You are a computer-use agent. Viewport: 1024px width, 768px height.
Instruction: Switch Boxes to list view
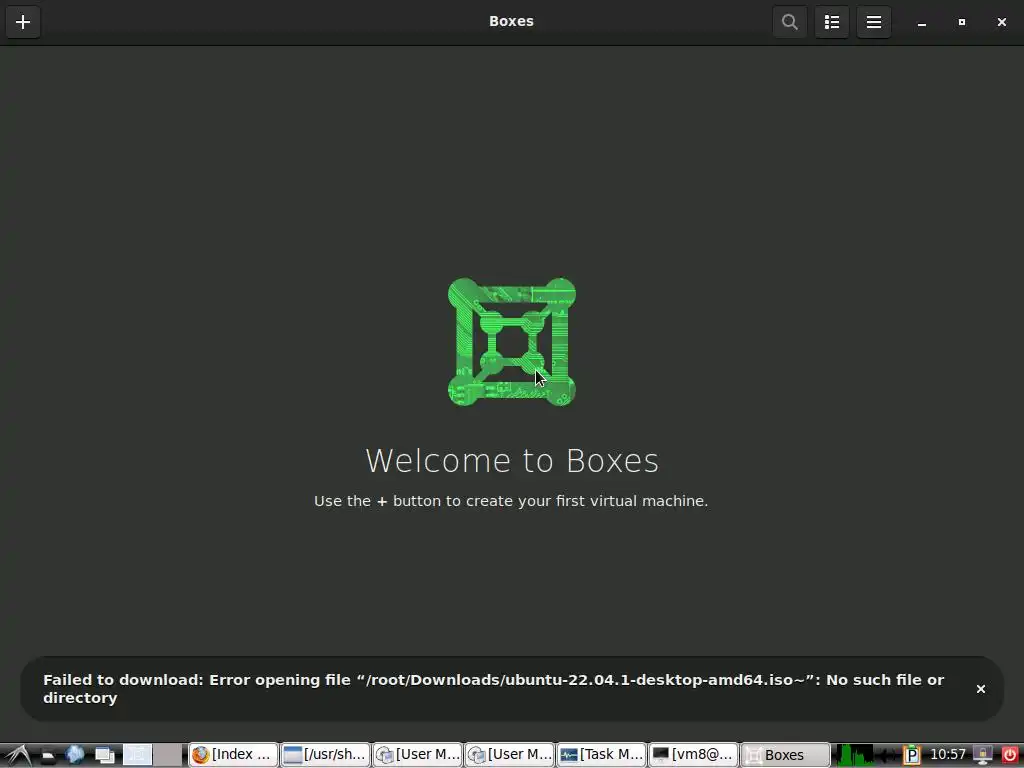pyautogui.click(x=831, y=22)
